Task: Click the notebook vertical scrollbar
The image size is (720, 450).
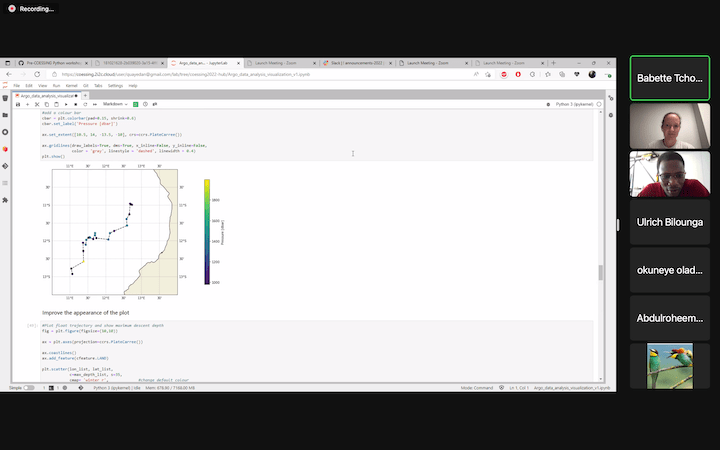Action: [600, 272]
